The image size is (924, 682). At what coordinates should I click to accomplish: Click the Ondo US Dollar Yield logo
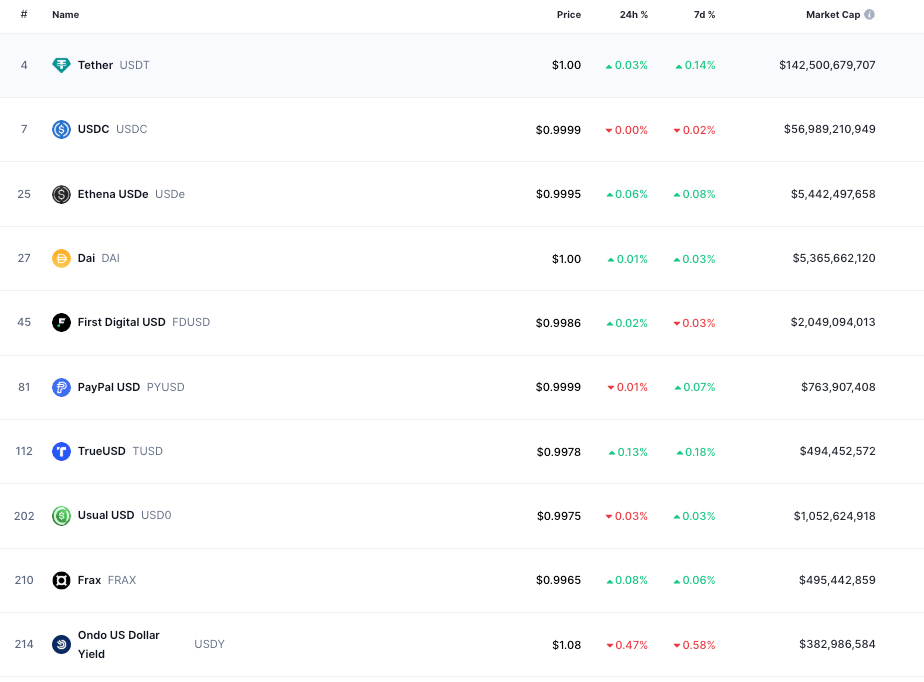pyautogui.click(x=61, y=644)
